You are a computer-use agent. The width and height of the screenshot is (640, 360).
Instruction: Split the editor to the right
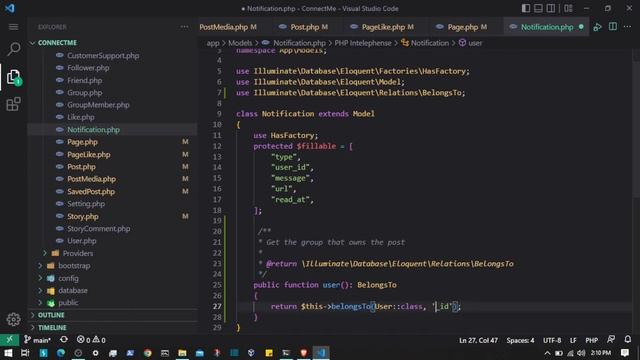pos(613,27)
